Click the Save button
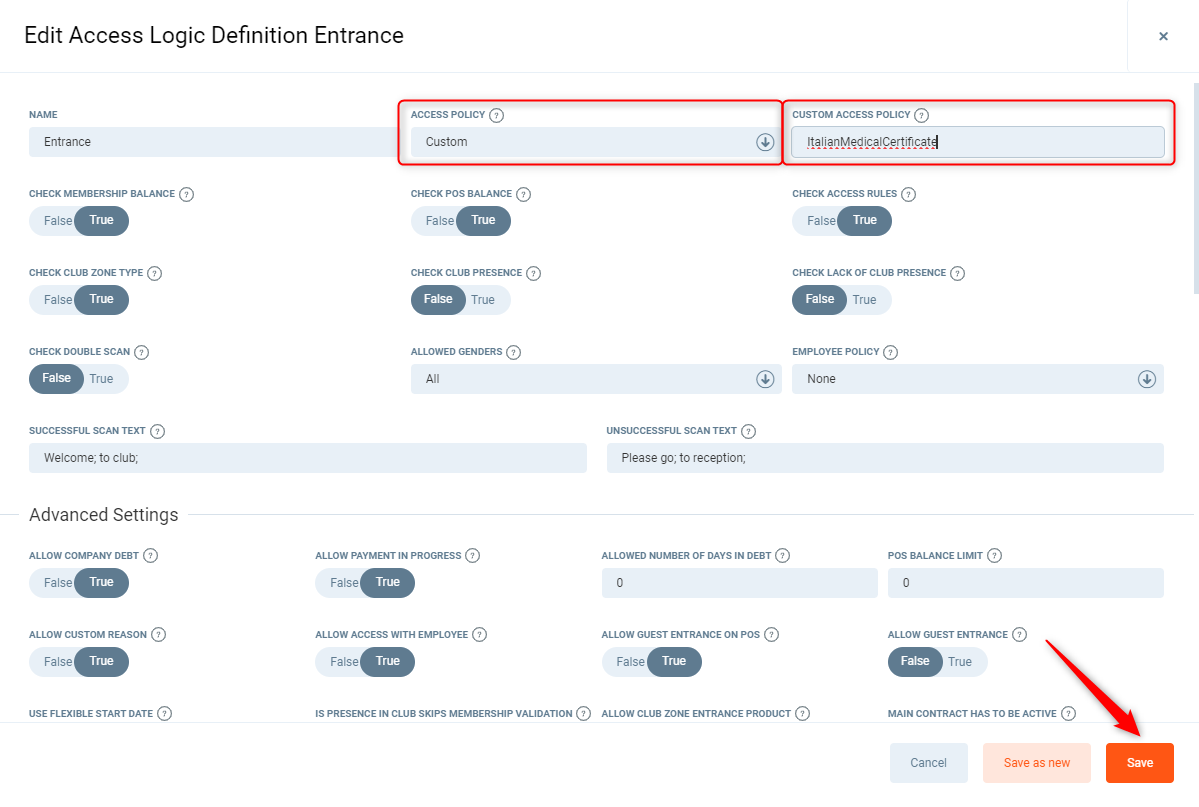The height and width of the screenshot is (807, 1199). pos(1139,763)
